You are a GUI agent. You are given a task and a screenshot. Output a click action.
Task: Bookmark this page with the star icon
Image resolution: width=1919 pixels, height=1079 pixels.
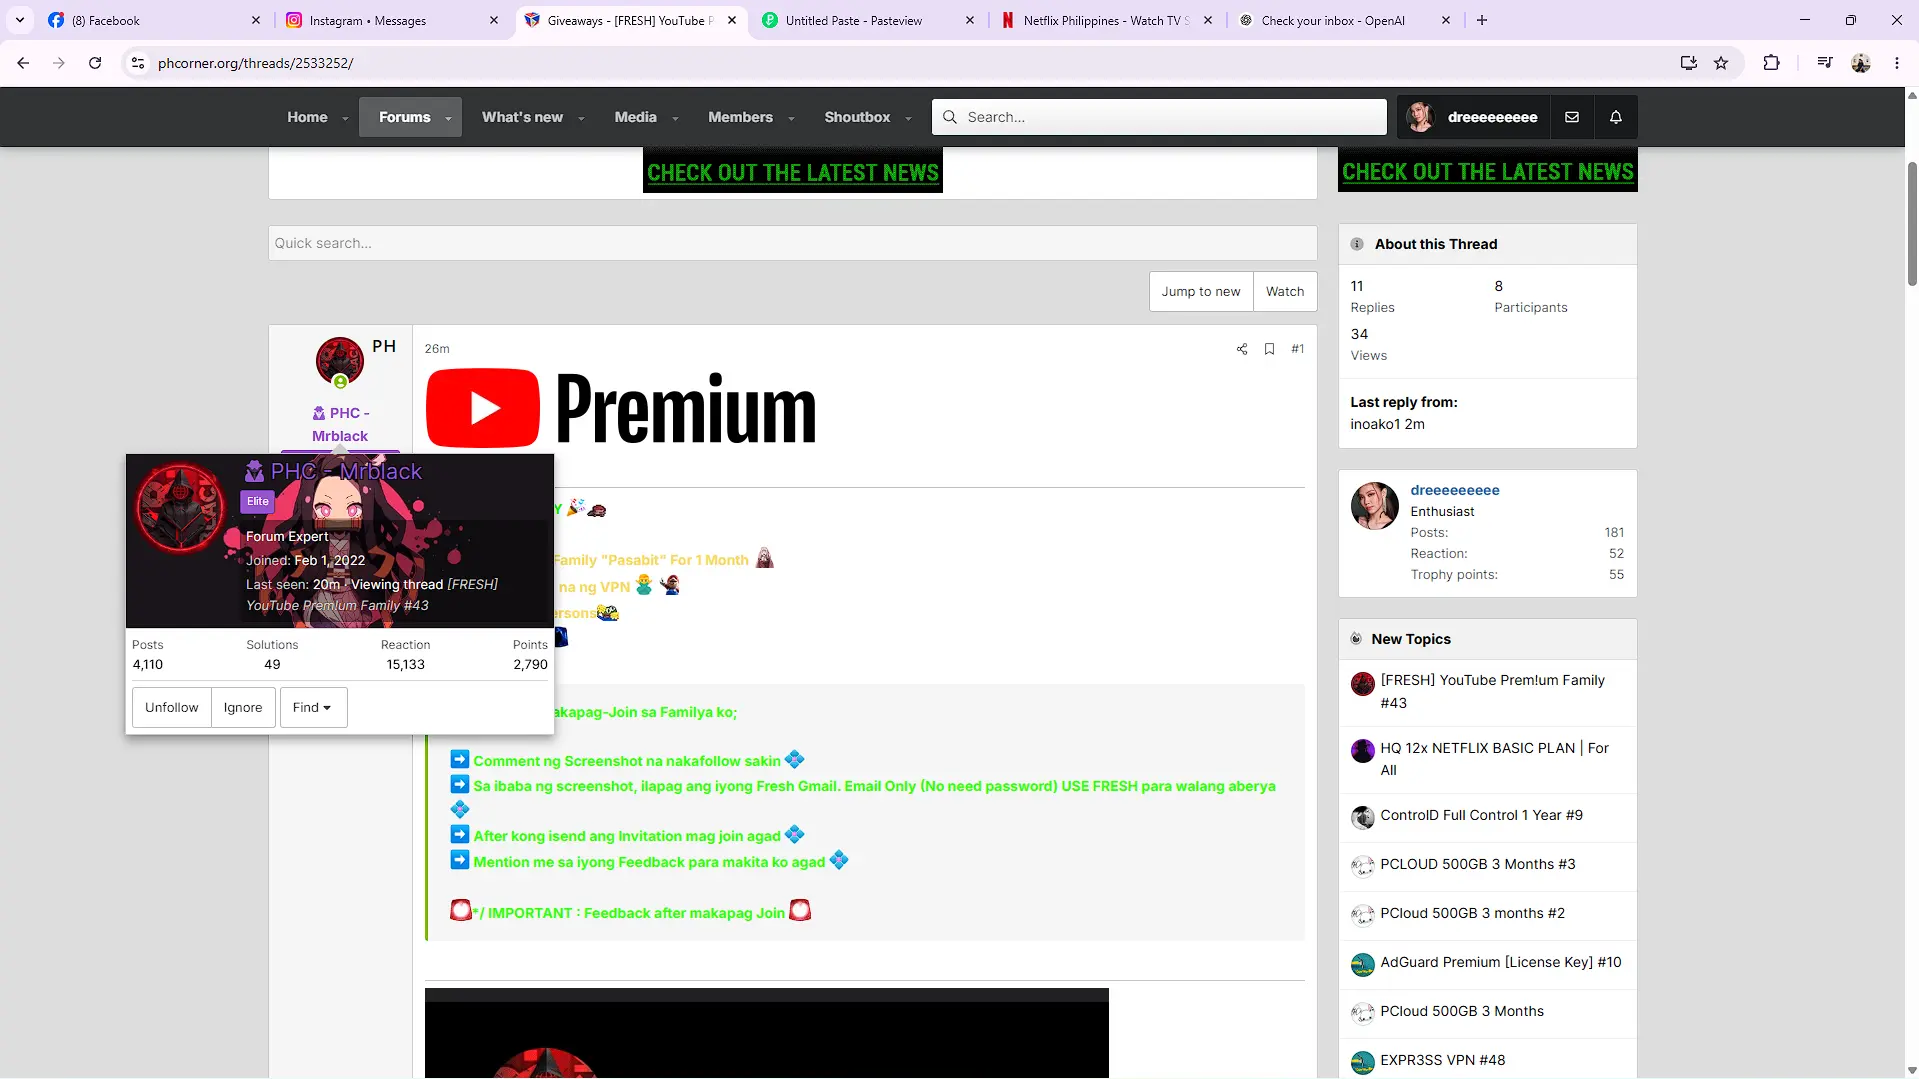click(x=1721, y=63)
